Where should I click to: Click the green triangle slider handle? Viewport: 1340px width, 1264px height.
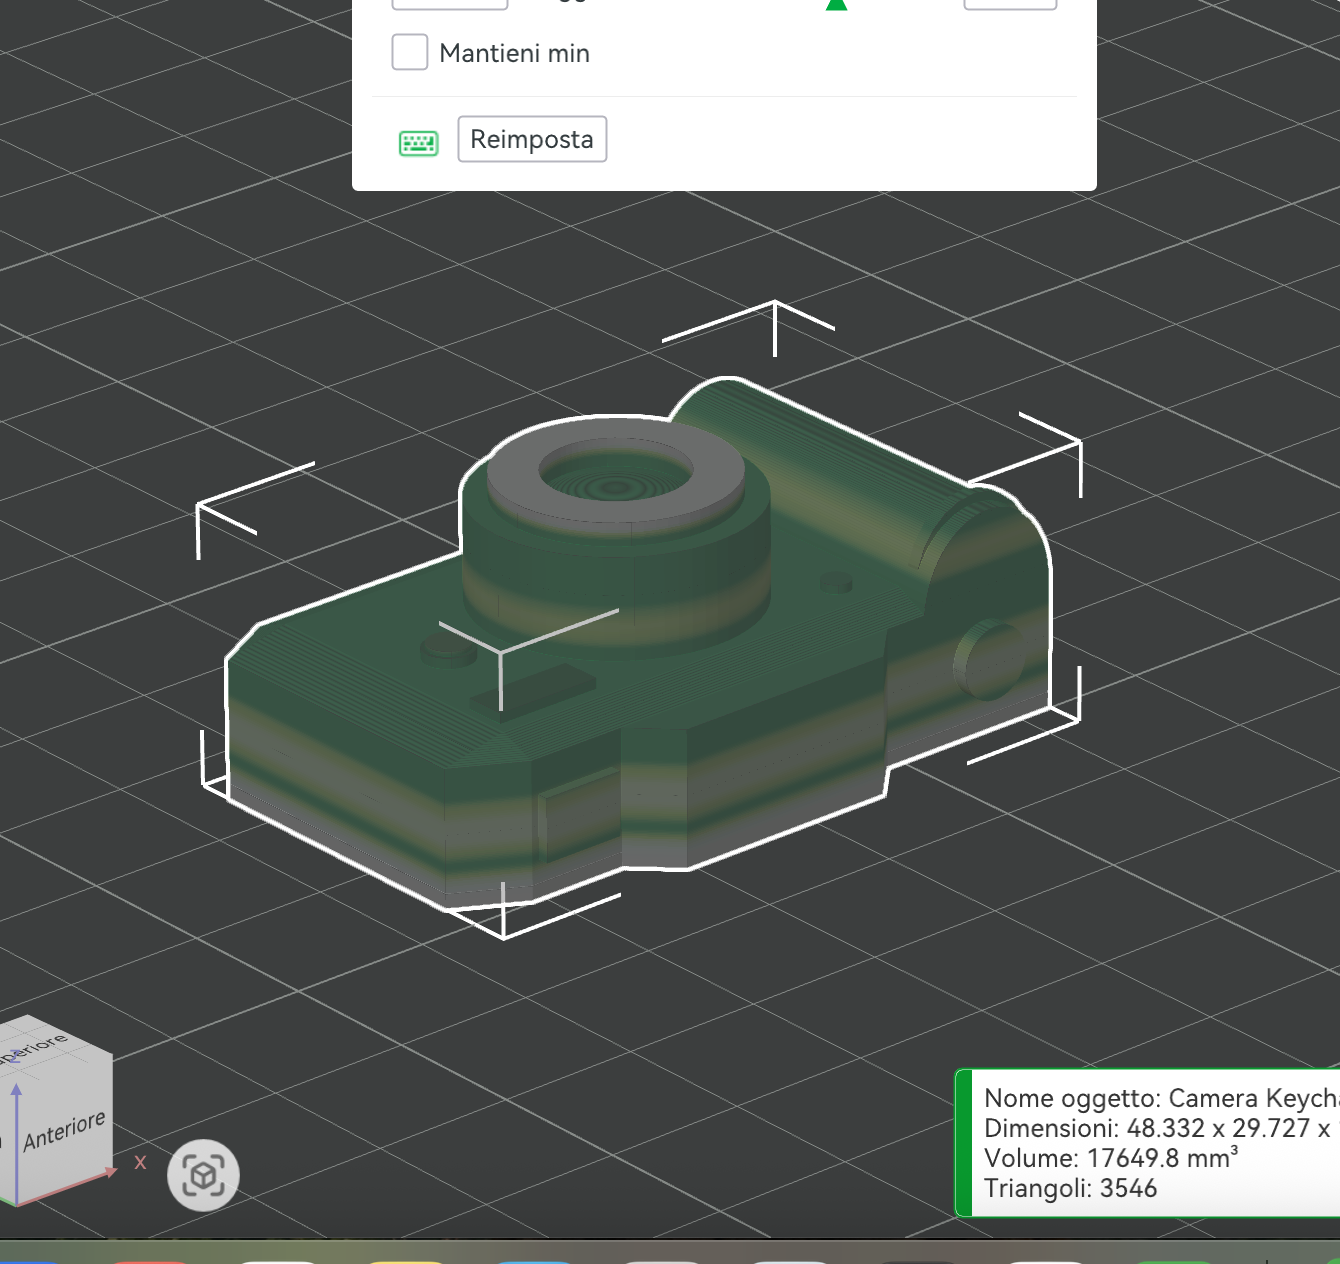pyautogui.click(x=837, y=4)
